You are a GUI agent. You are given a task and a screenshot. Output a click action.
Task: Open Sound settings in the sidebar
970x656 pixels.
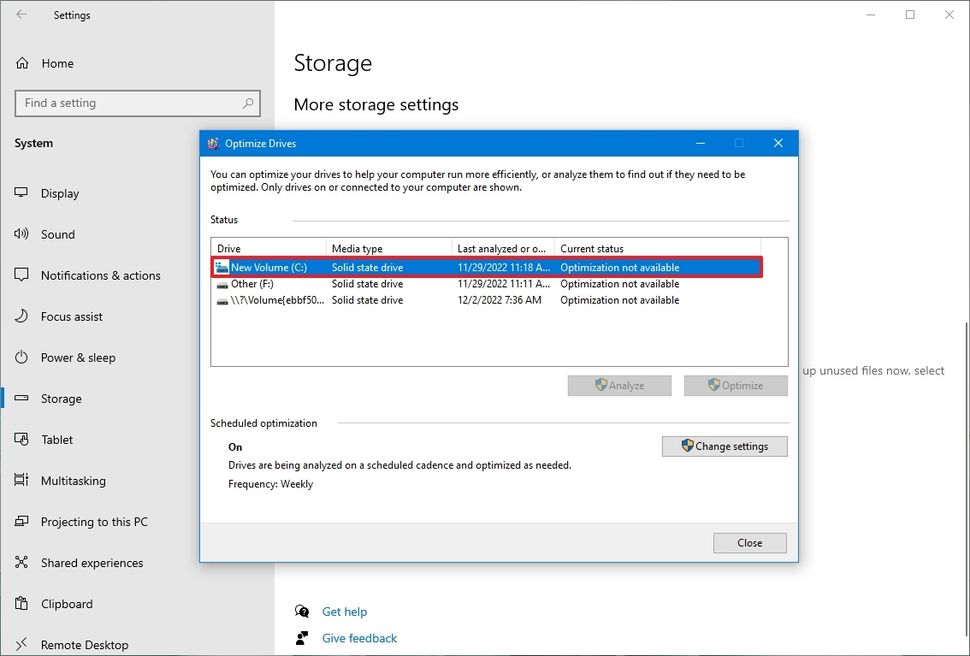(x=58, y=234)
